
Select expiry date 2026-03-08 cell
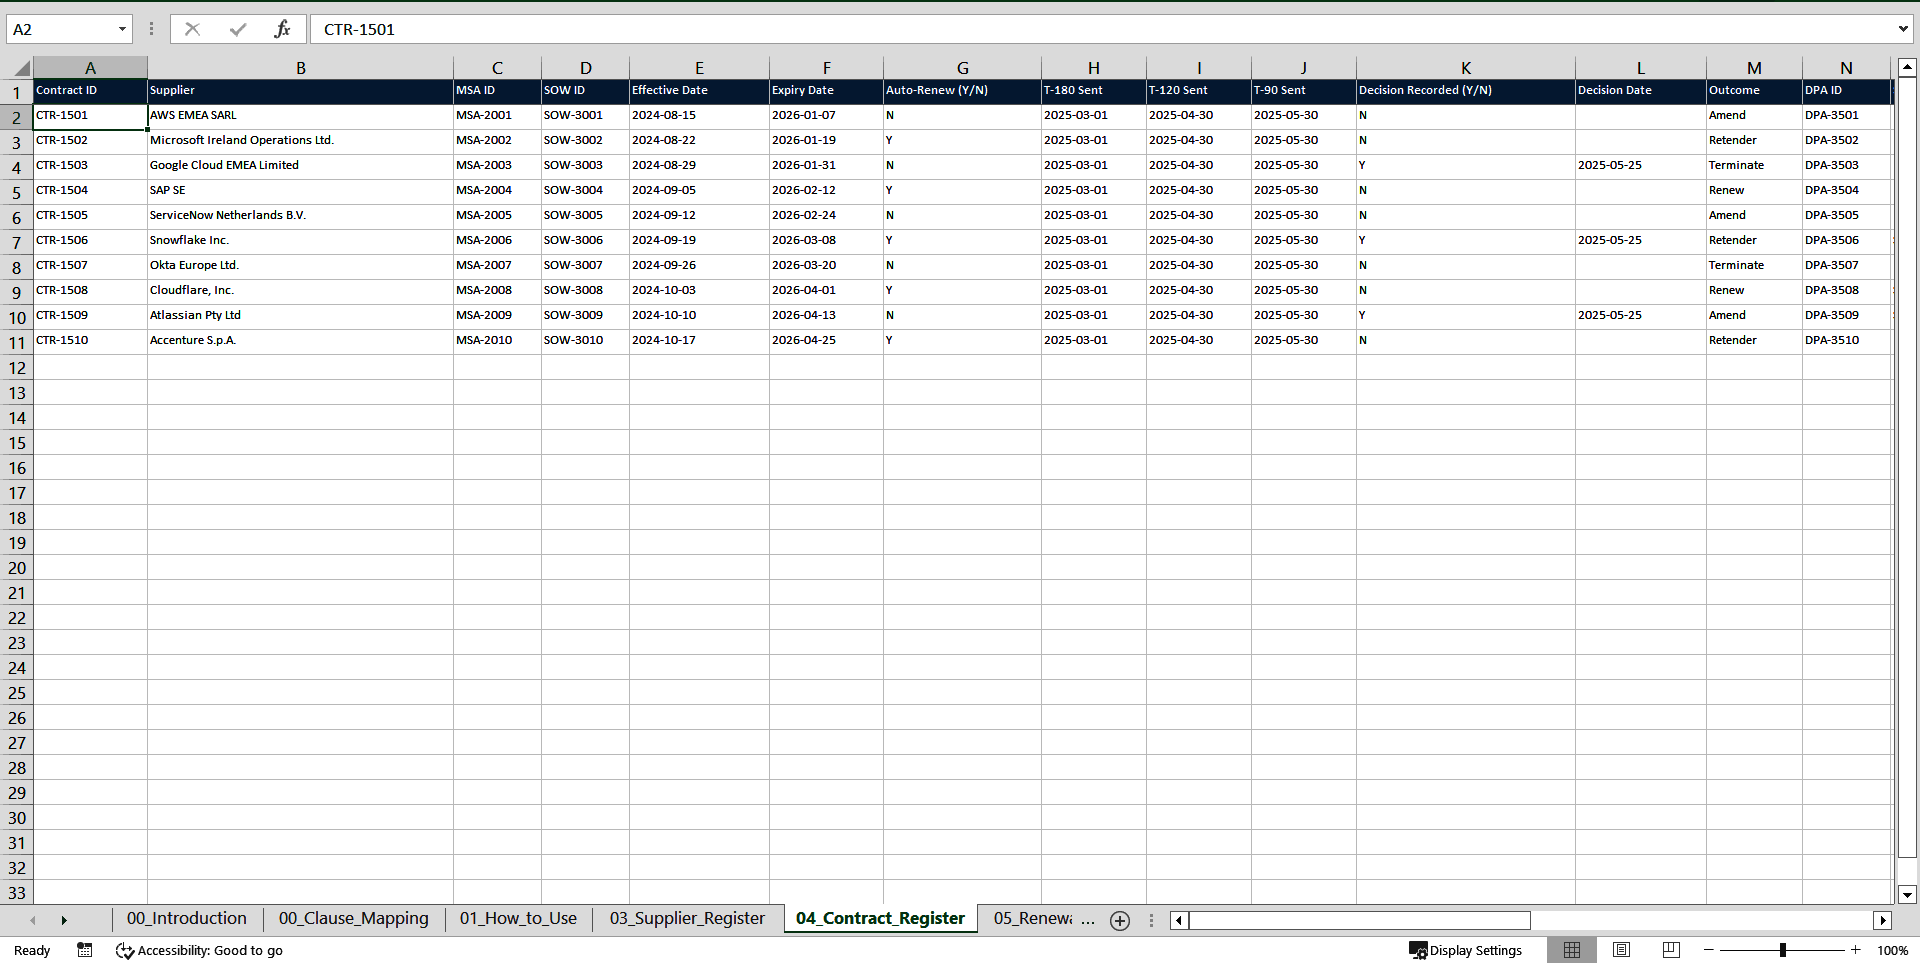click(826, 241)
